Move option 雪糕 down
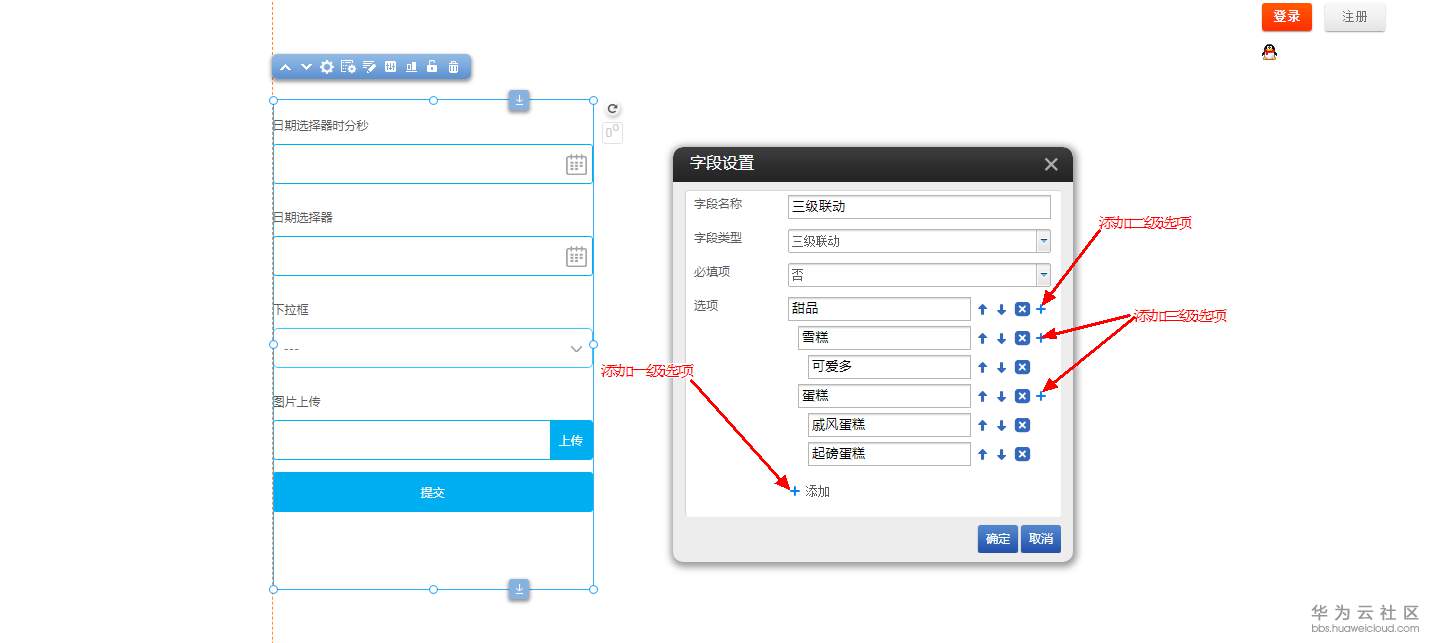This screenshot has width=1433, height=643. (x=1001, y=338)
